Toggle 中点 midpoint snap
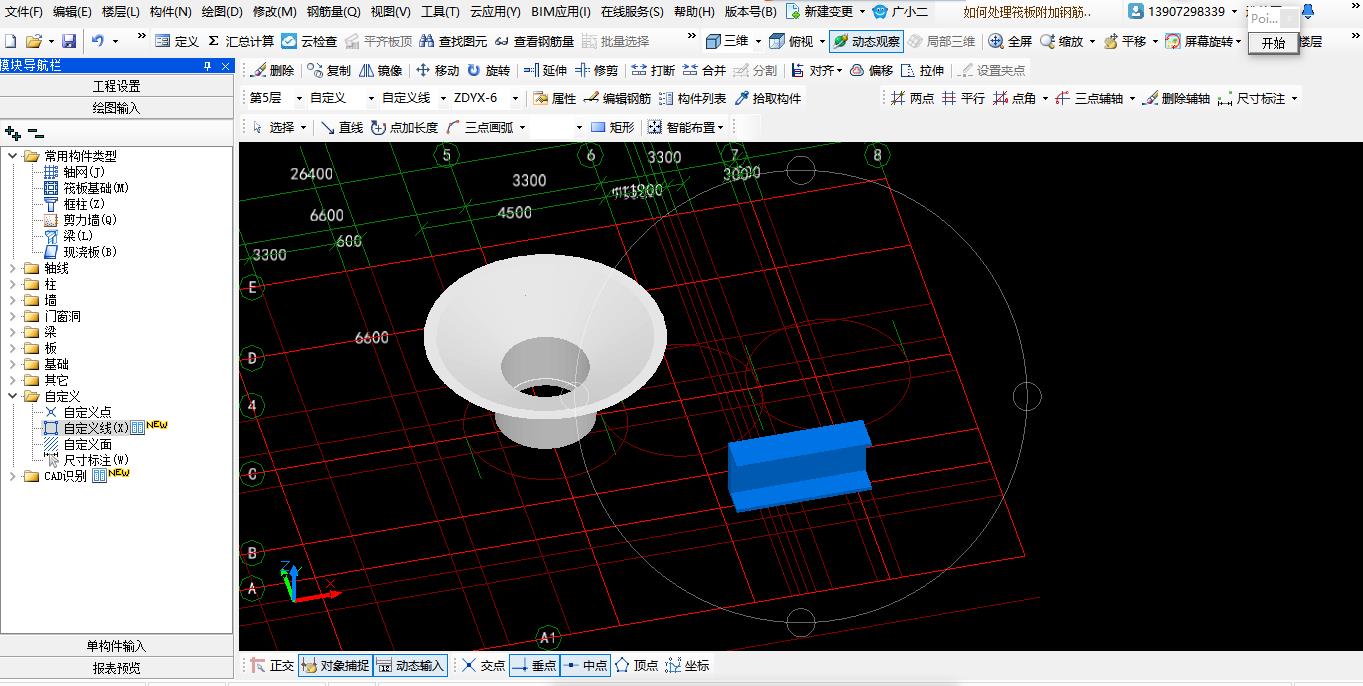1363x686 pixels. point(585,666)
